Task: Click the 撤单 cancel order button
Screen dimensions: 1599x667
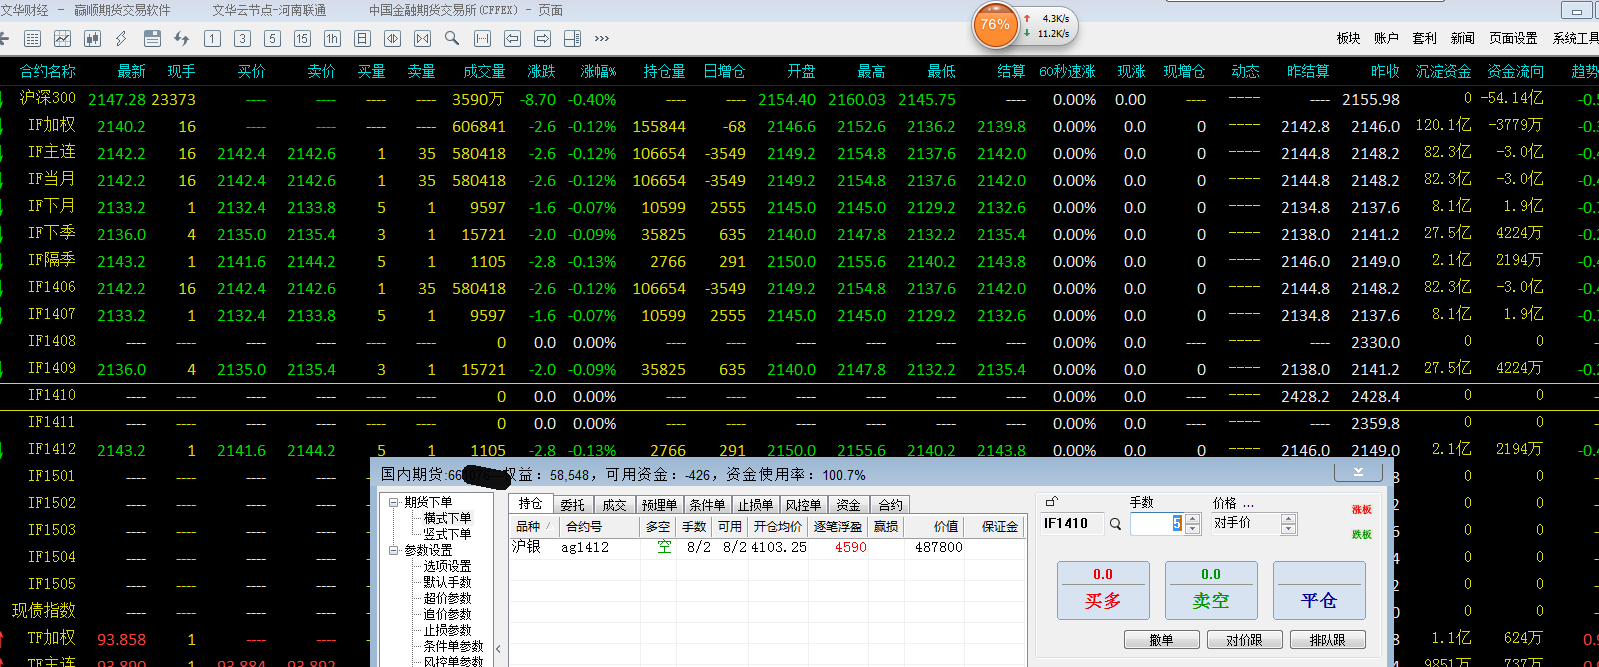Action: click(1161, 640)
